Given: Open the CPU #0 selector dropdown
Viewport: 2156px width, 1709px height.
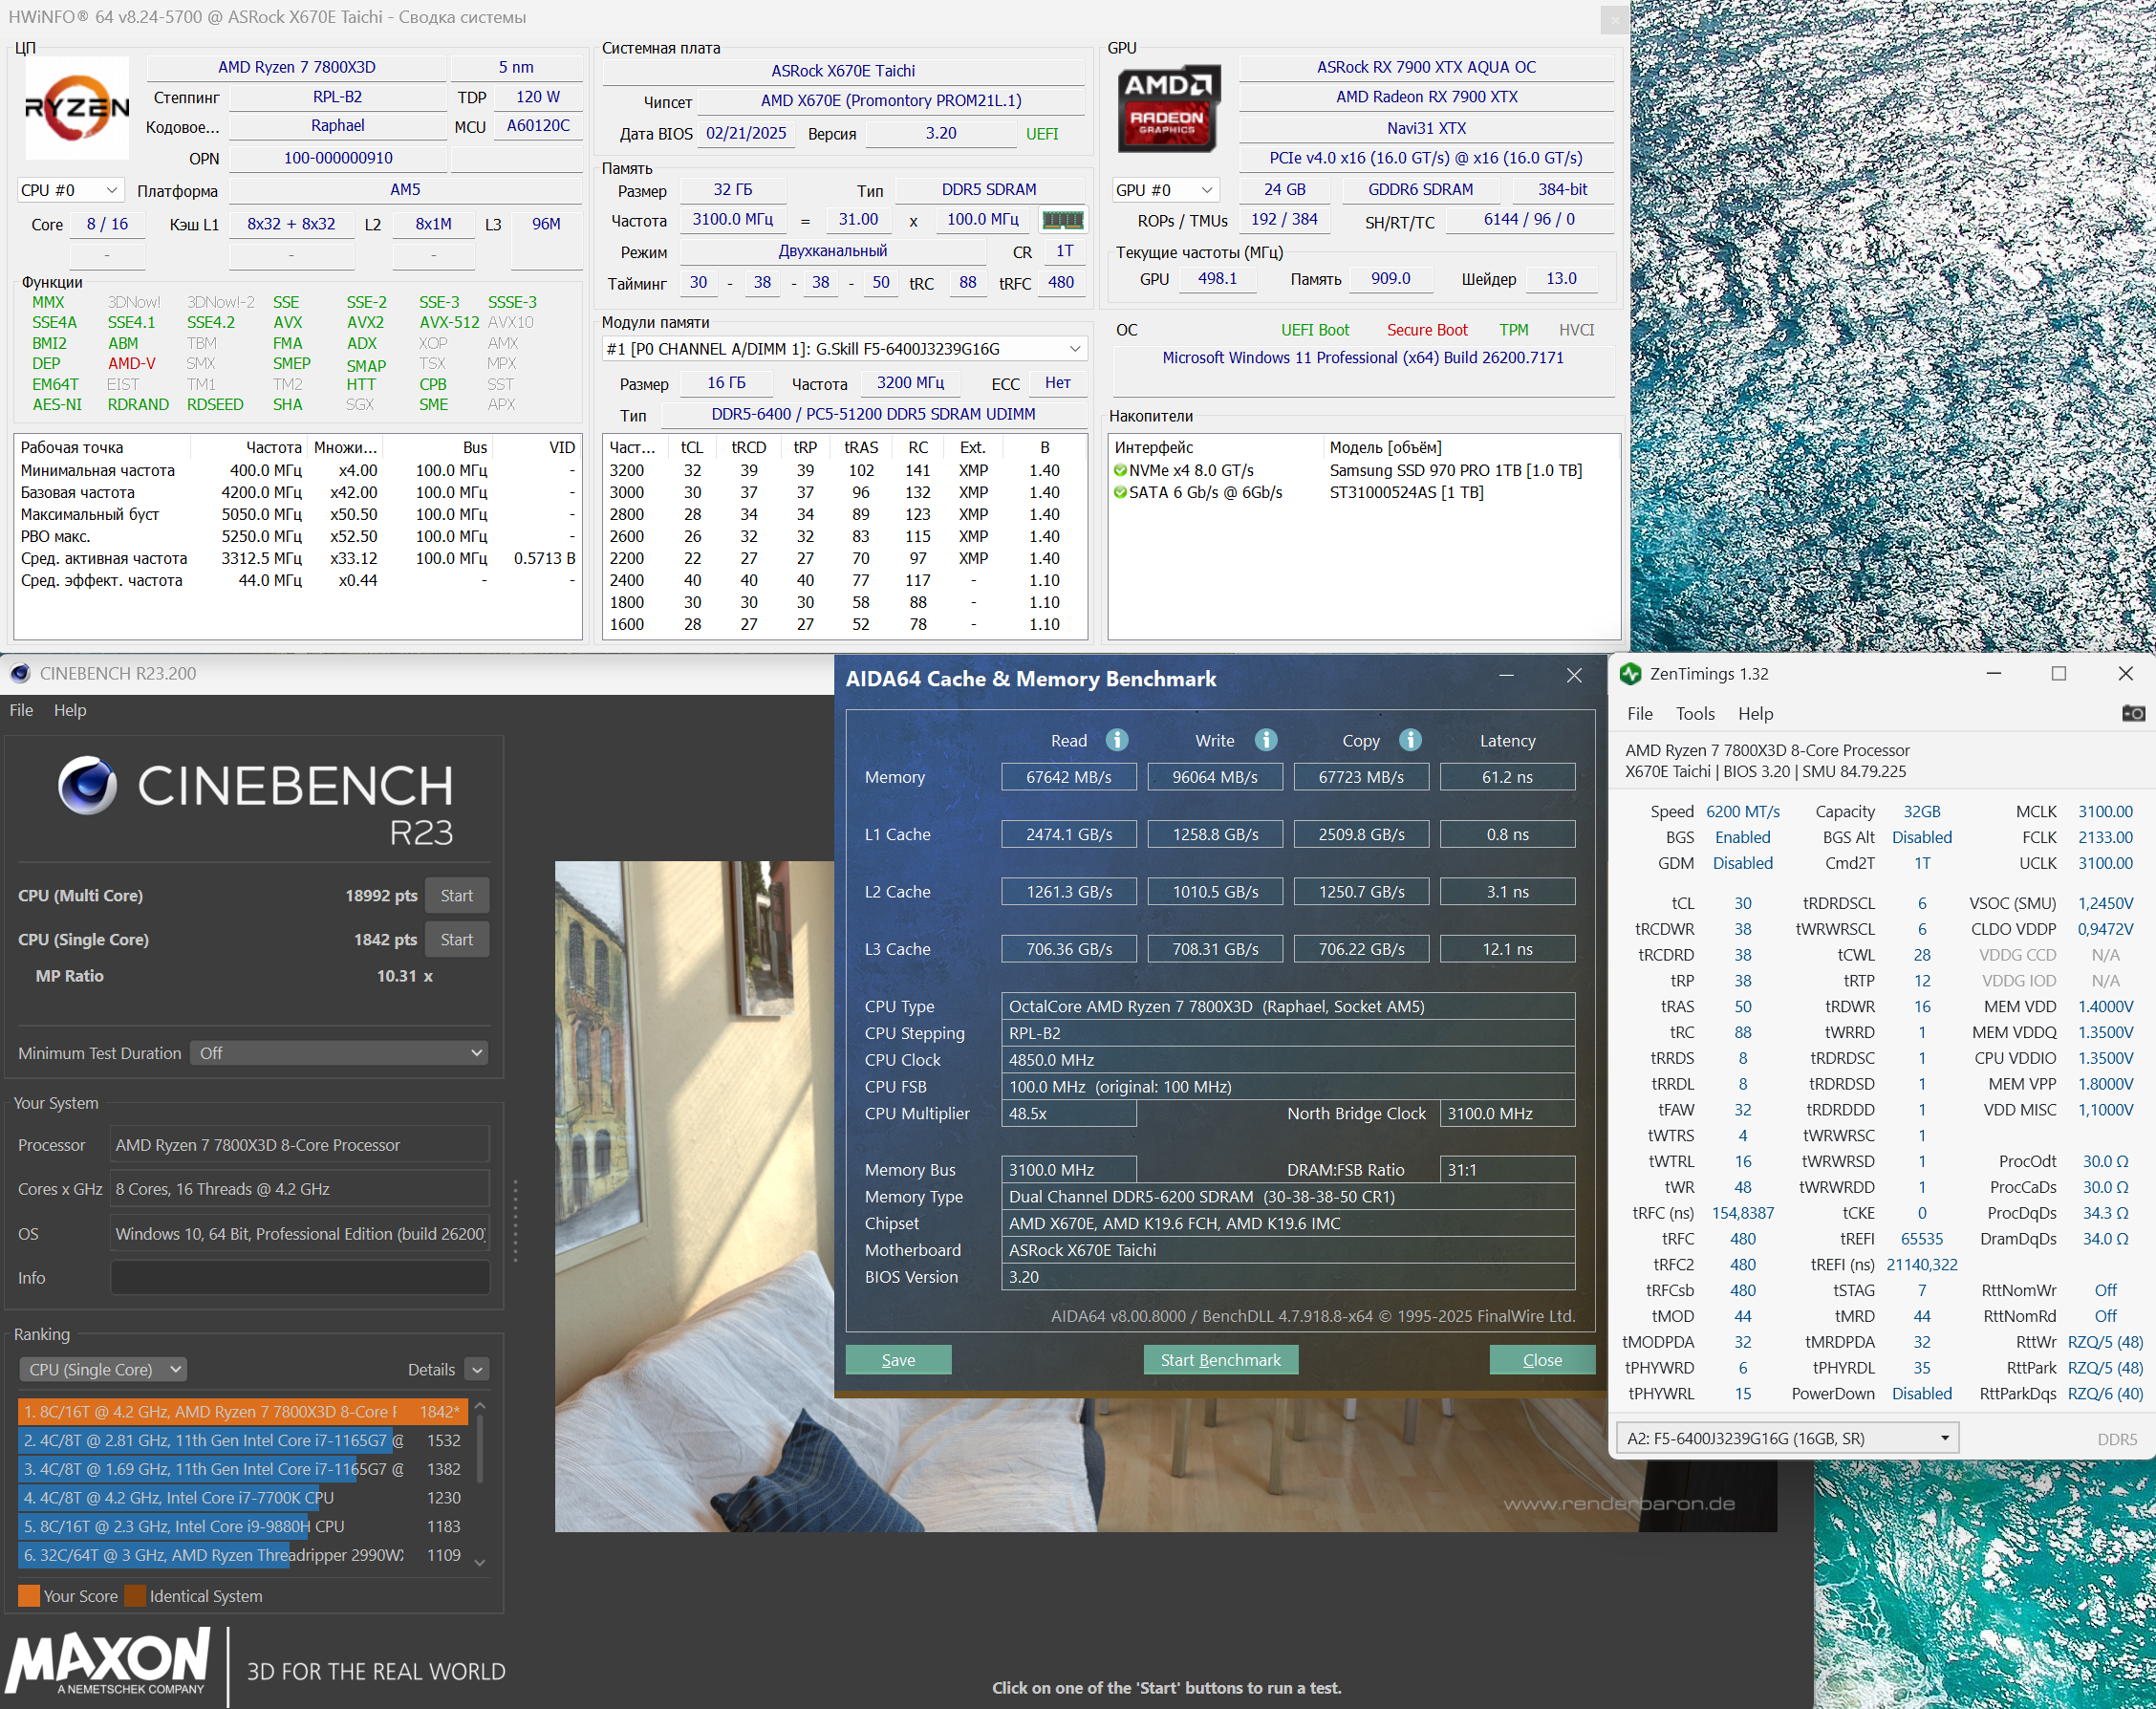Looking at the screenshot, I should coord(70,190).
